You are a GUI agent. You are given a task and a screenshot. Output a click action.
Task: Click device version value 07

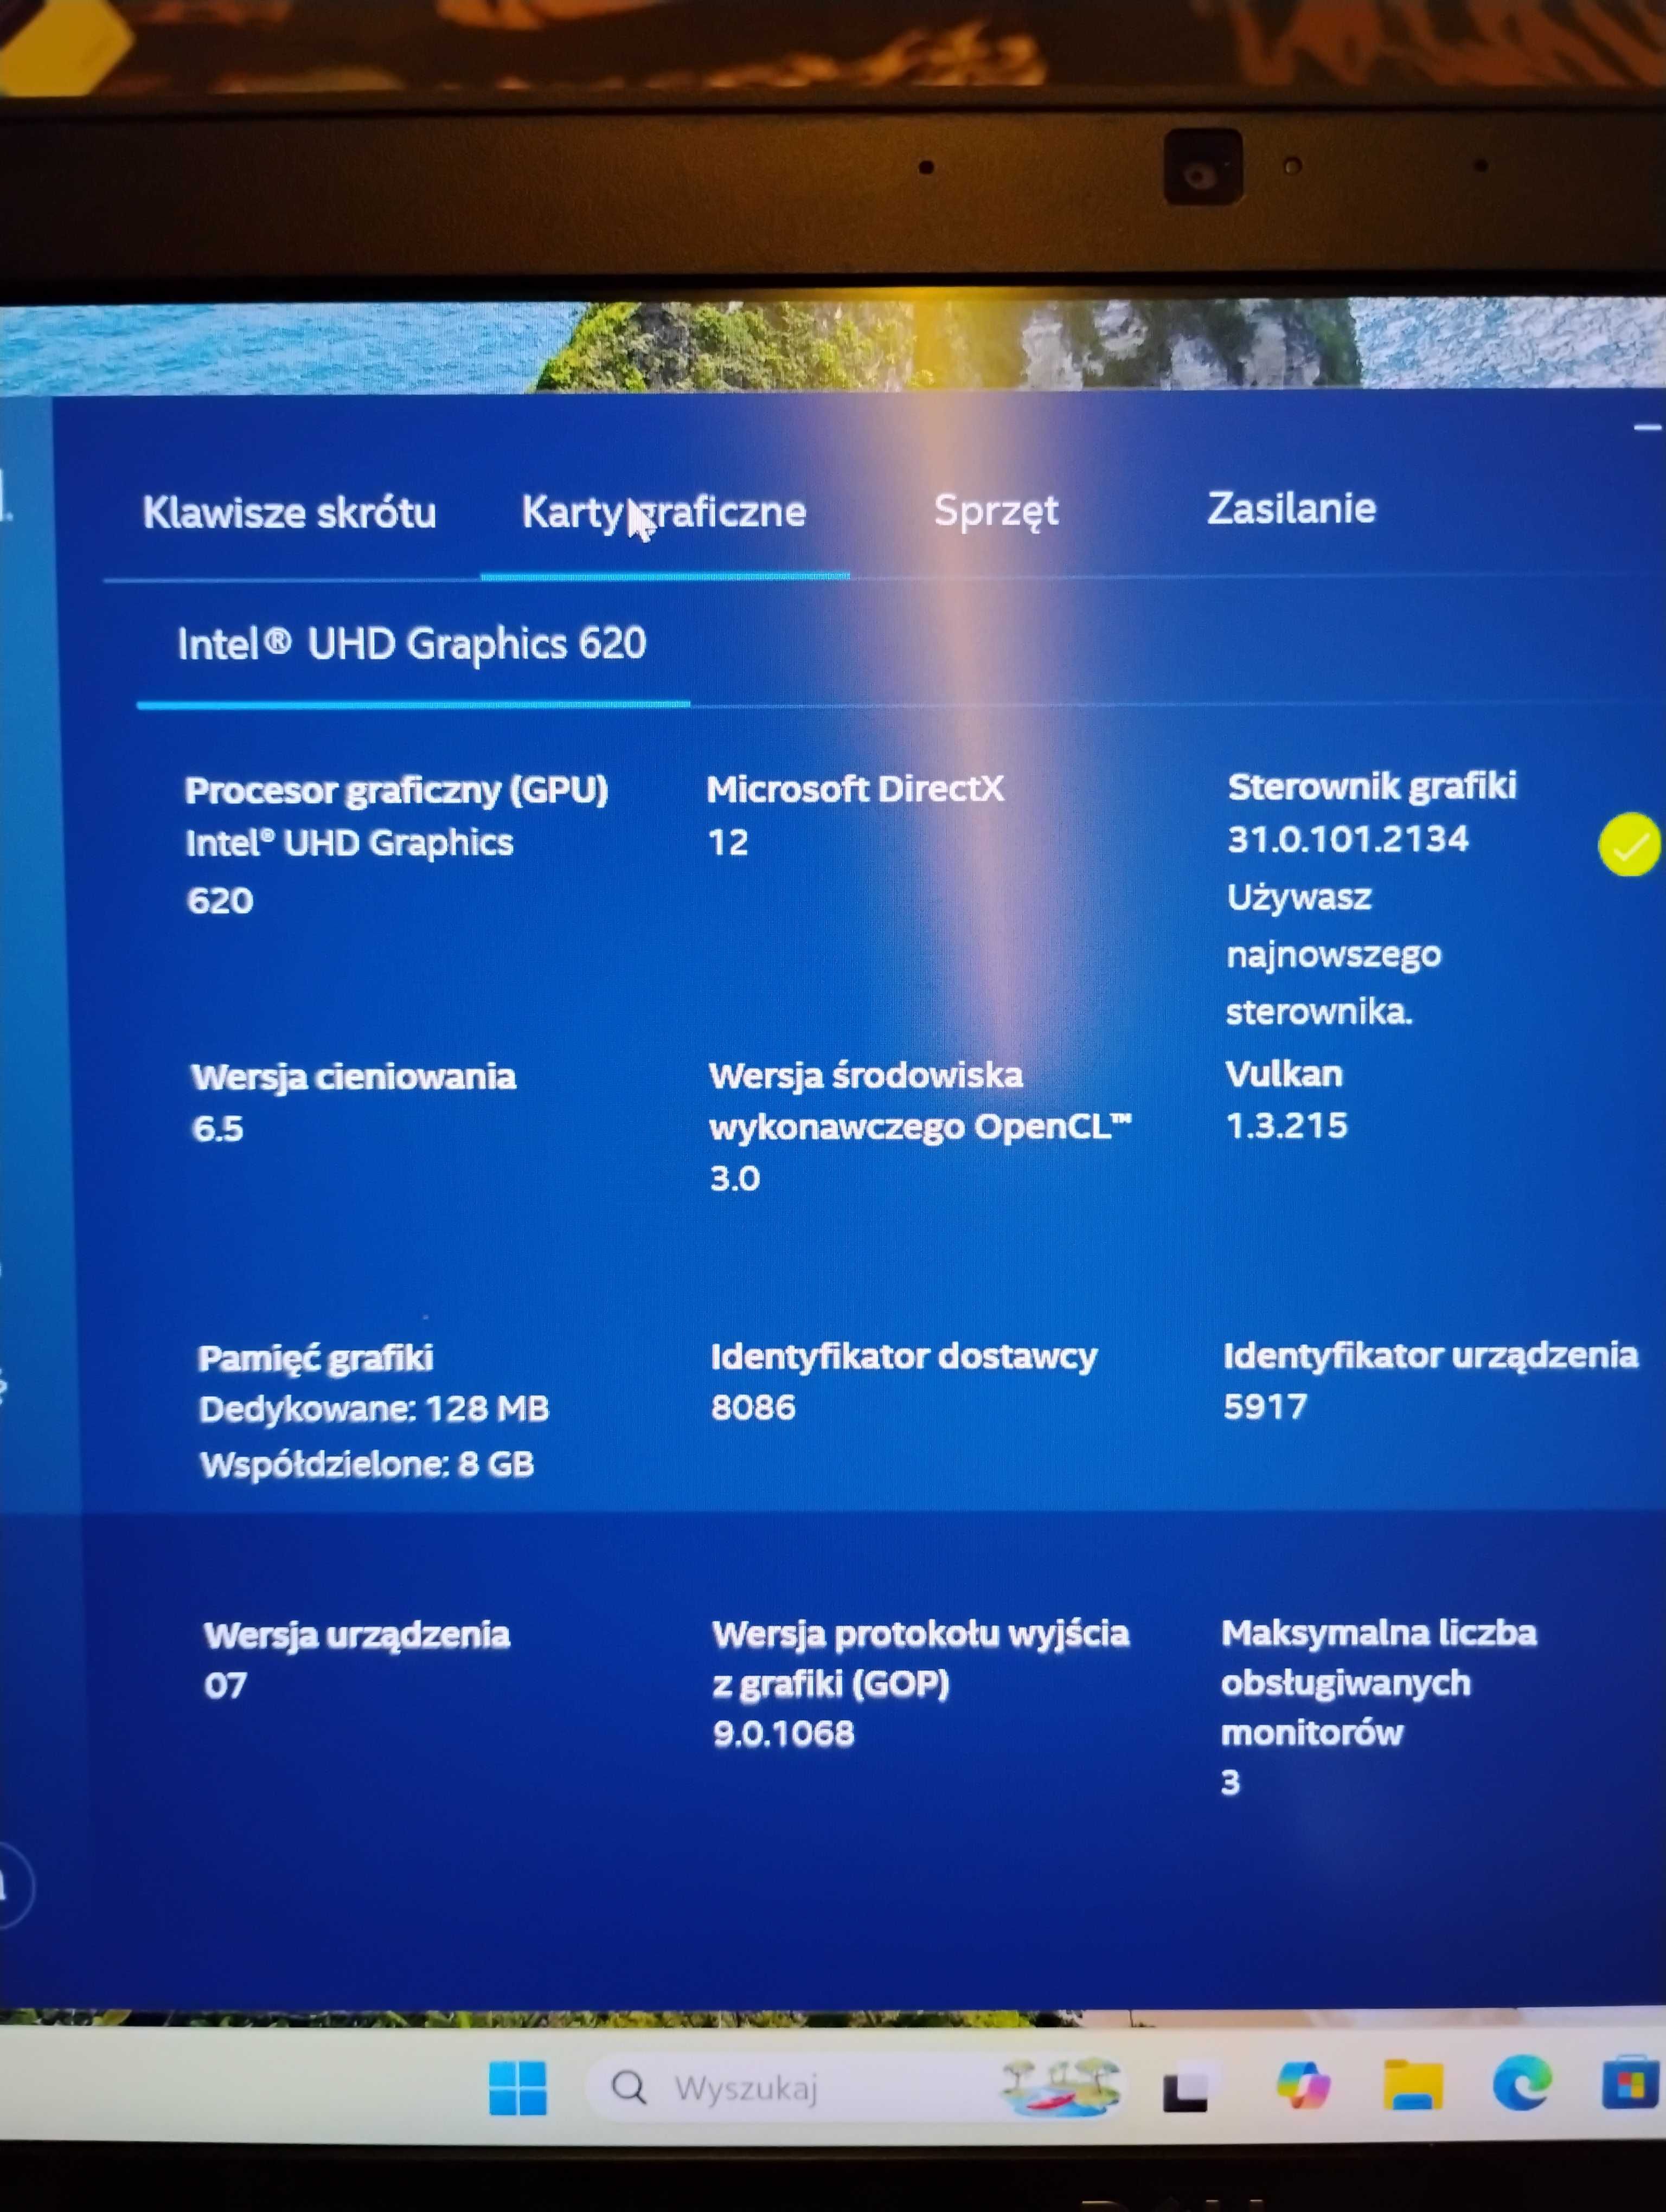point(225,1686)
